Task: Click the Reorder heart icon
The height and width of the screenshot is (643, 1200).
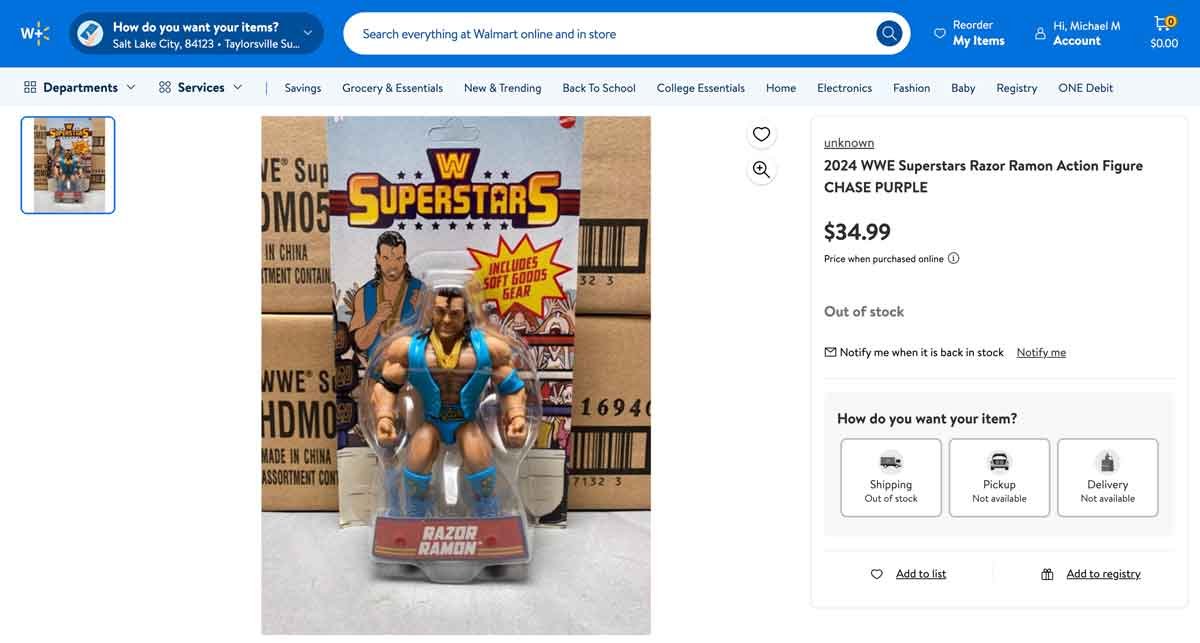Action: tap(938, 32)
